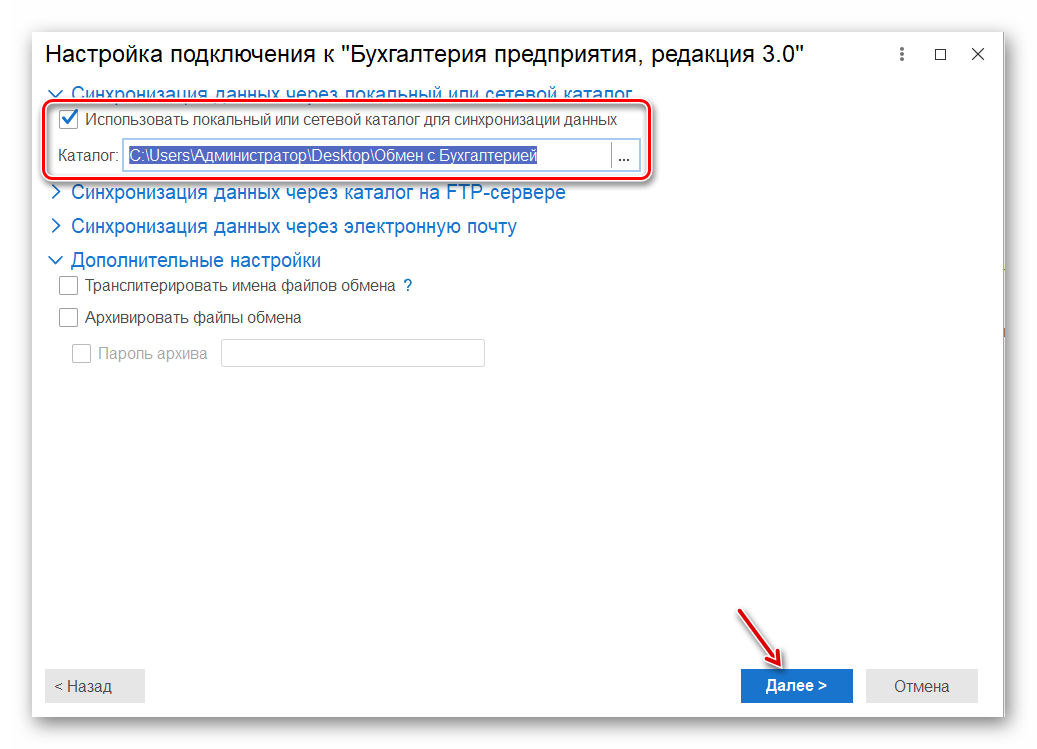
Task: Go to next step with Далее button
Action: coord(796,686)
